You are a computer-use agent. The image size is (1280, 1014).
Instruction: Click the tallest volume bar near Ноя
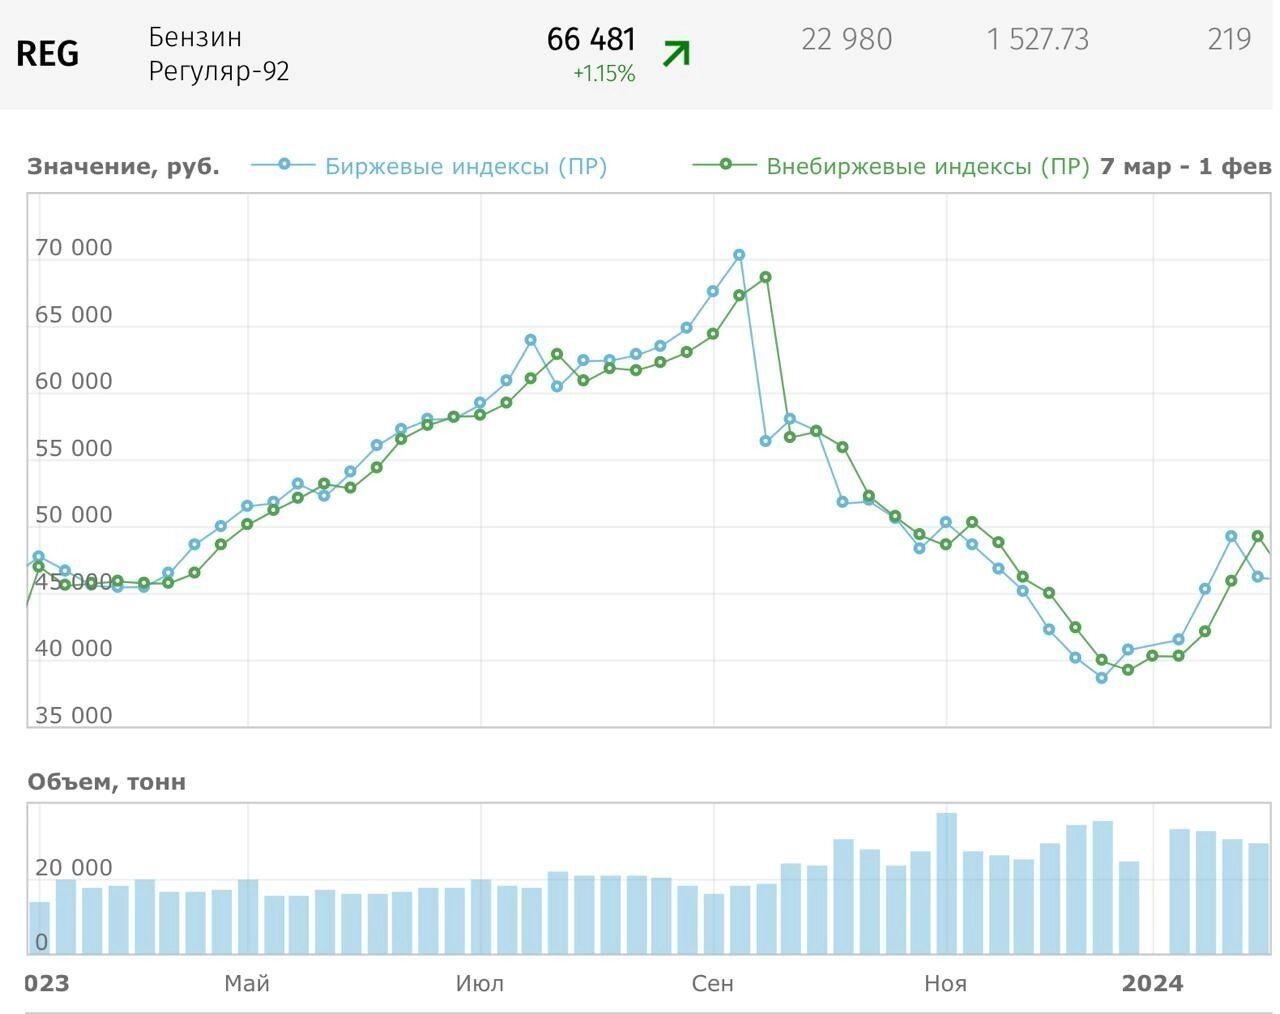click(x=946, y=883)
